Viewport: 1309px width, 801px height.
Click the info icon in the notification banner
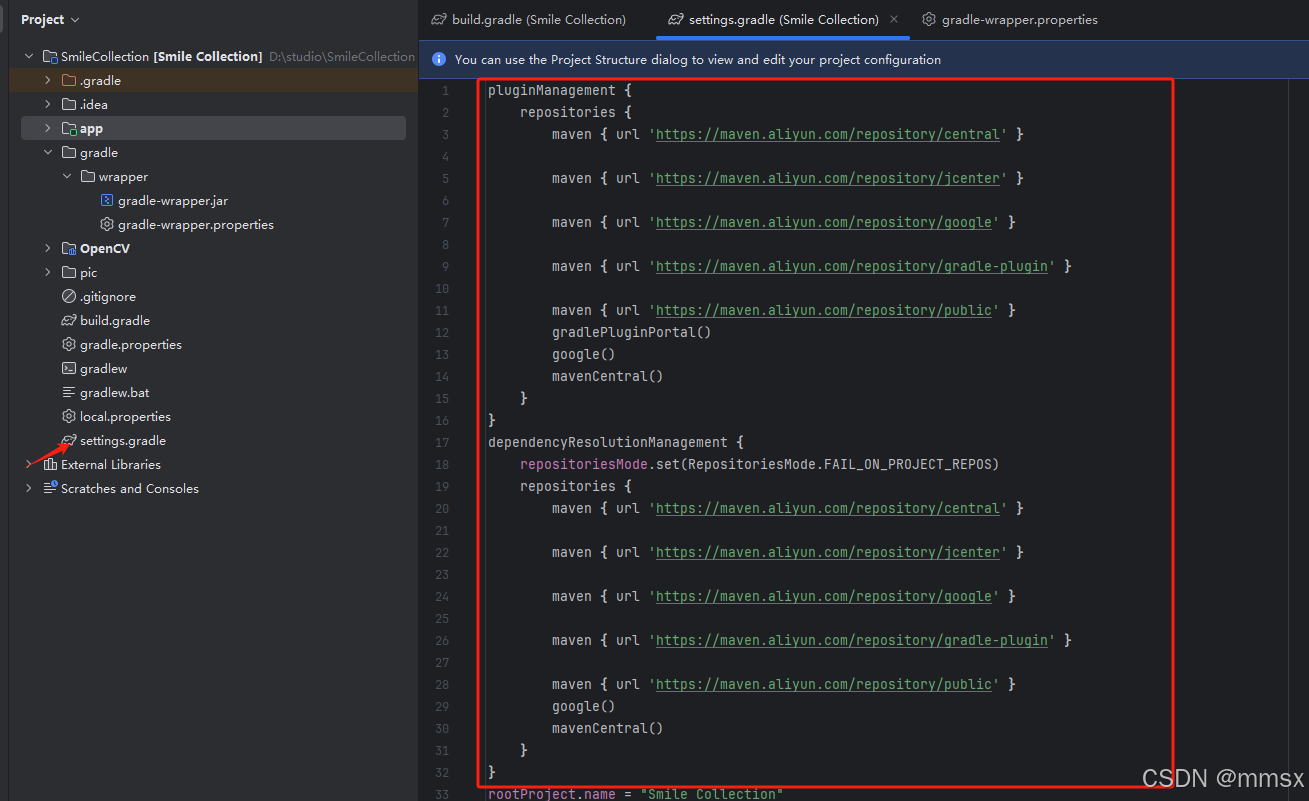(438, 59)
